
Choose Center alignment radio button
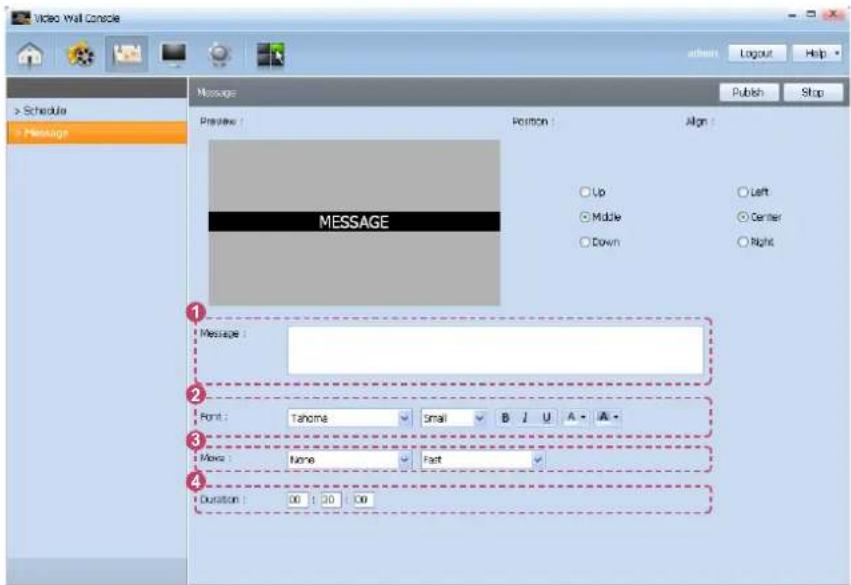coord(742,217)
